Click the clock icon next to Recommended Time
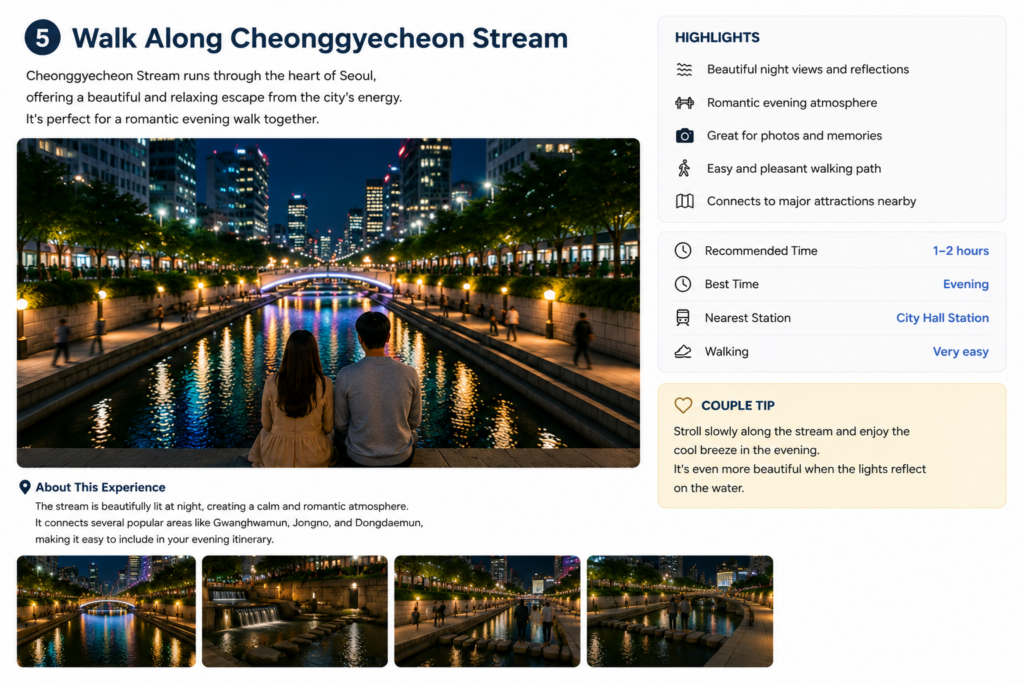 pos(682,251)
